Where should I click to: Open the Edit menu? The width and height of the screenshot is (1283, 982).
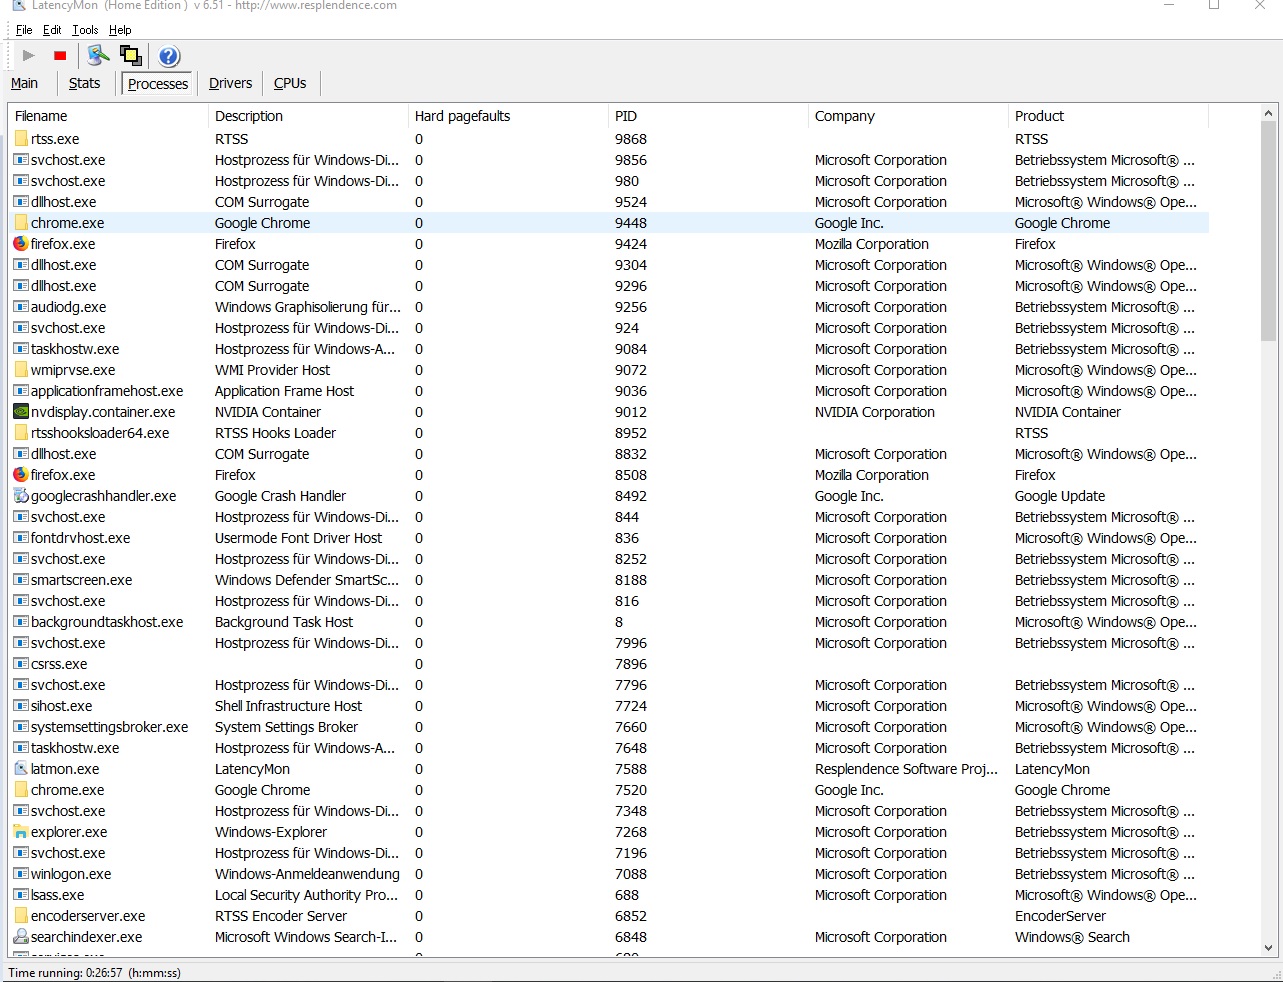click(52, 30)
